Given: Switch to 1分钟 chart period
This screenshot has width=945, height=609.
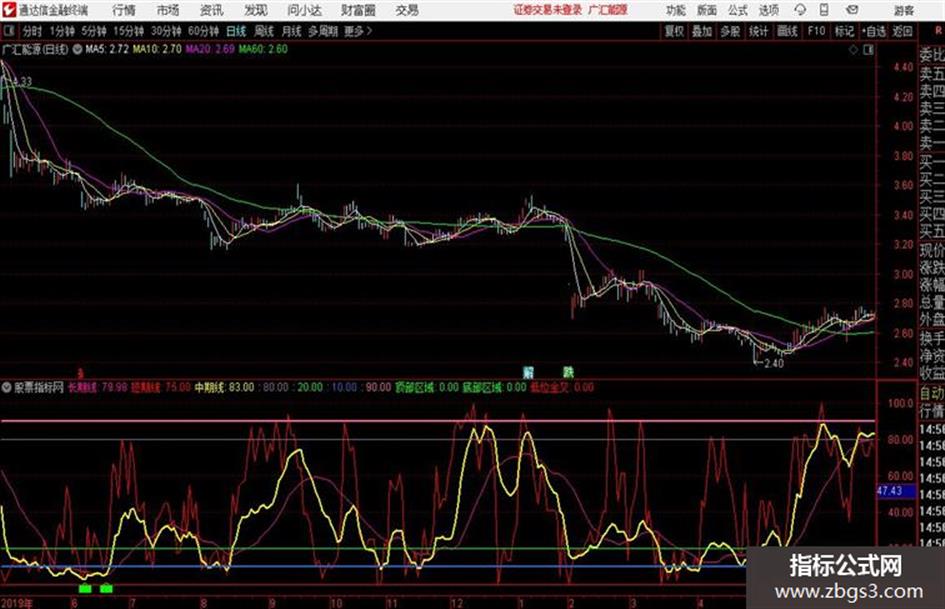Looking at the screenshot, I should click(62, 31).
